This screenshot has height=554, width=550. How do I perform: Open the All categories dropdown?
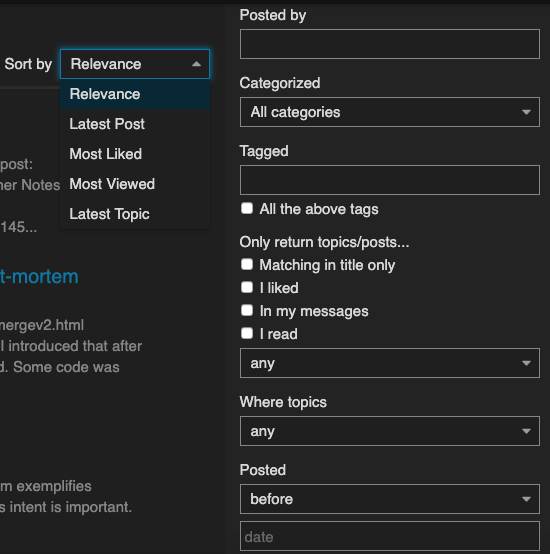pos(390,112)
